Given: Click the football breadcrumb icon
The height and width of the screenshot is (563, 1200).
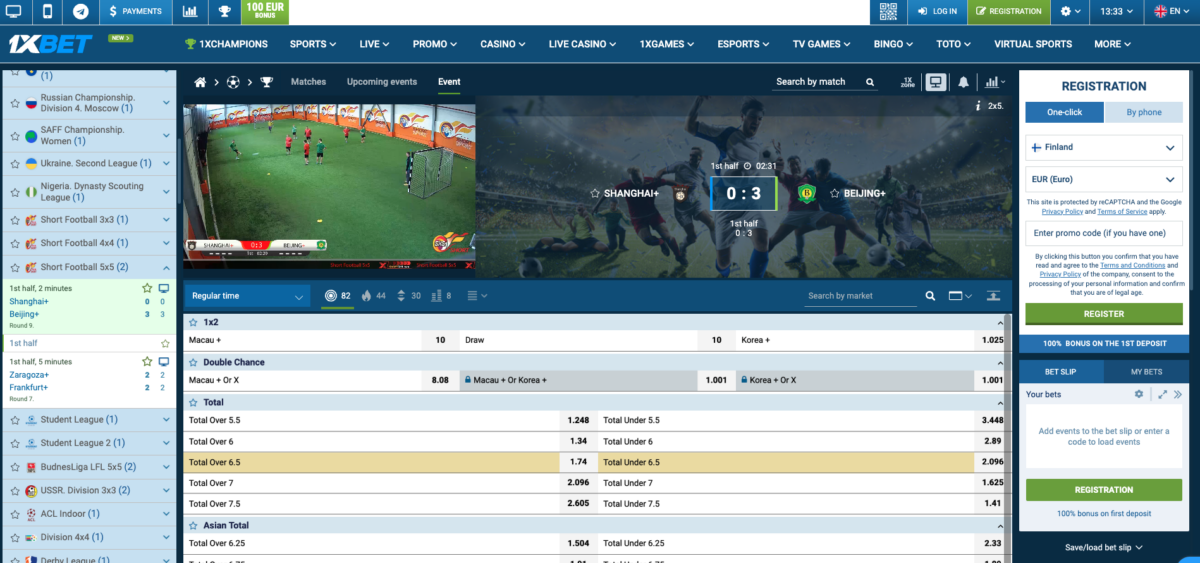Looking at the screenshot, I should pyautogui.click(x=233, y=82).
